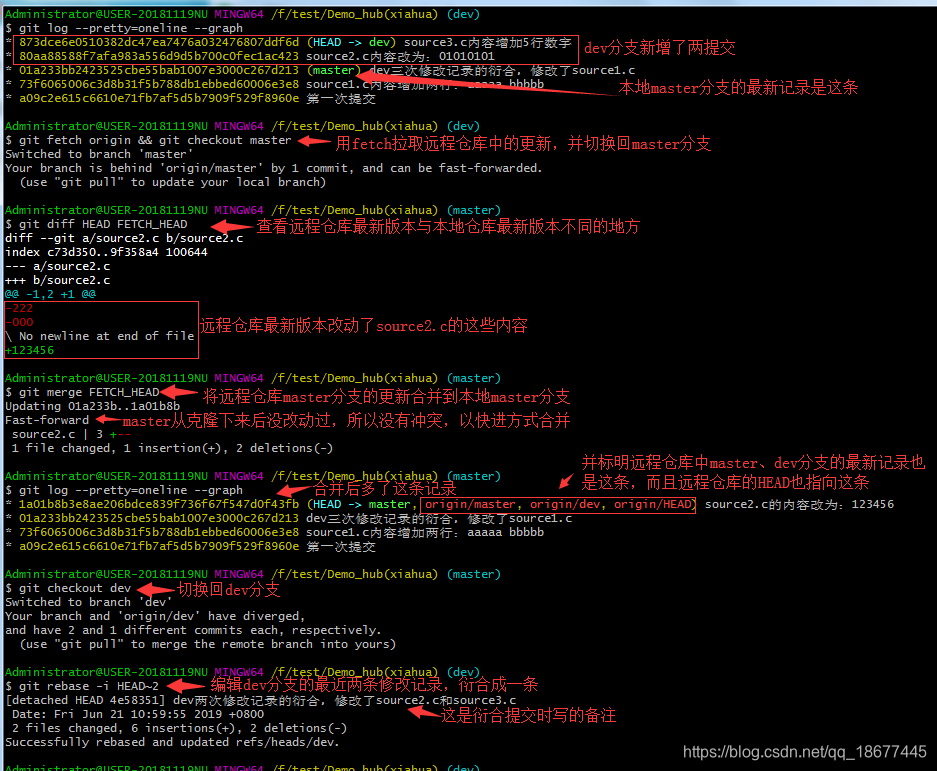Click the '[detached HEAD 4e58351]' text
The height and width of the screenshot is (771, 937).
point(85,700)
